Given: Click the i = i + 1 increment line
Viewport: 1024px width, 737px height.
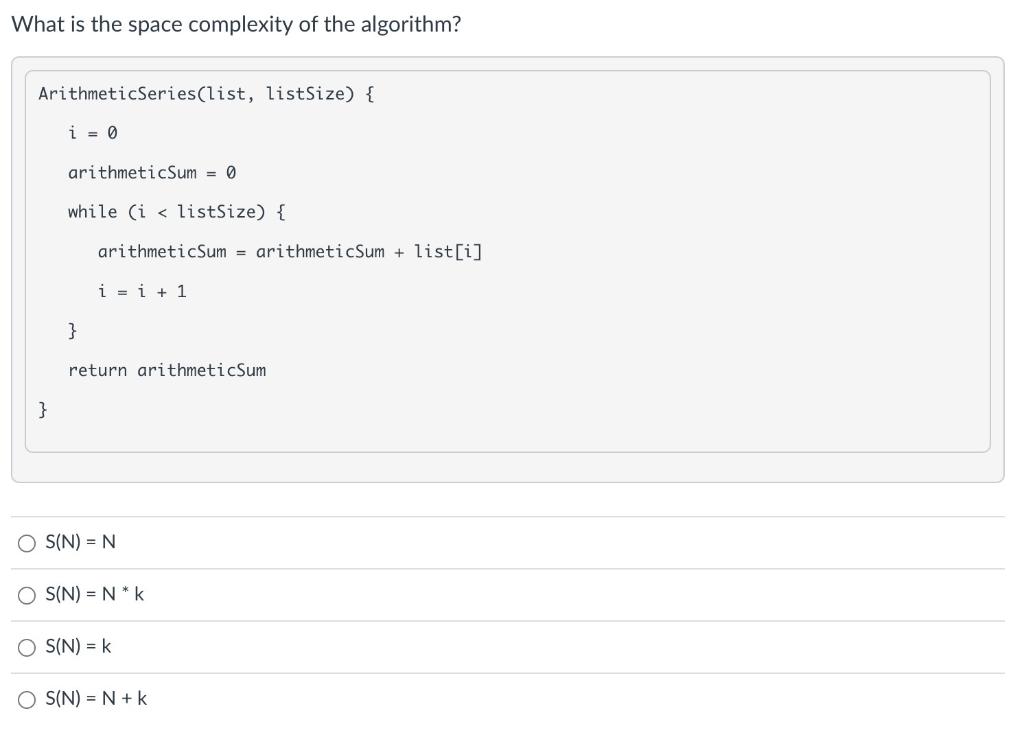Looking at the screenshot, I should [x=142, y=291].
